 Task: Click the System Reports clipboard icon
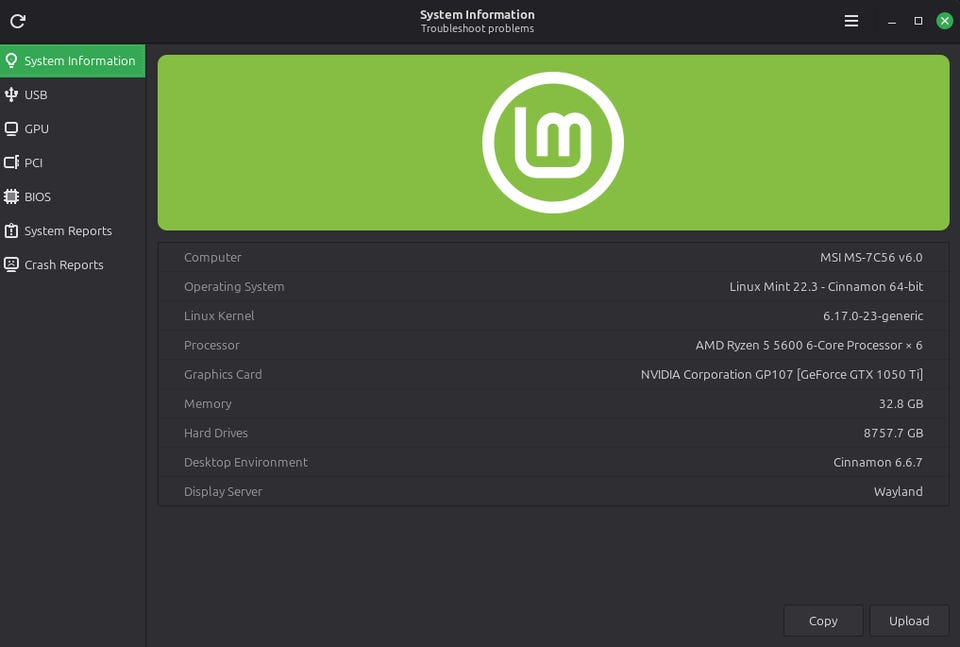(x=11, y=231)
